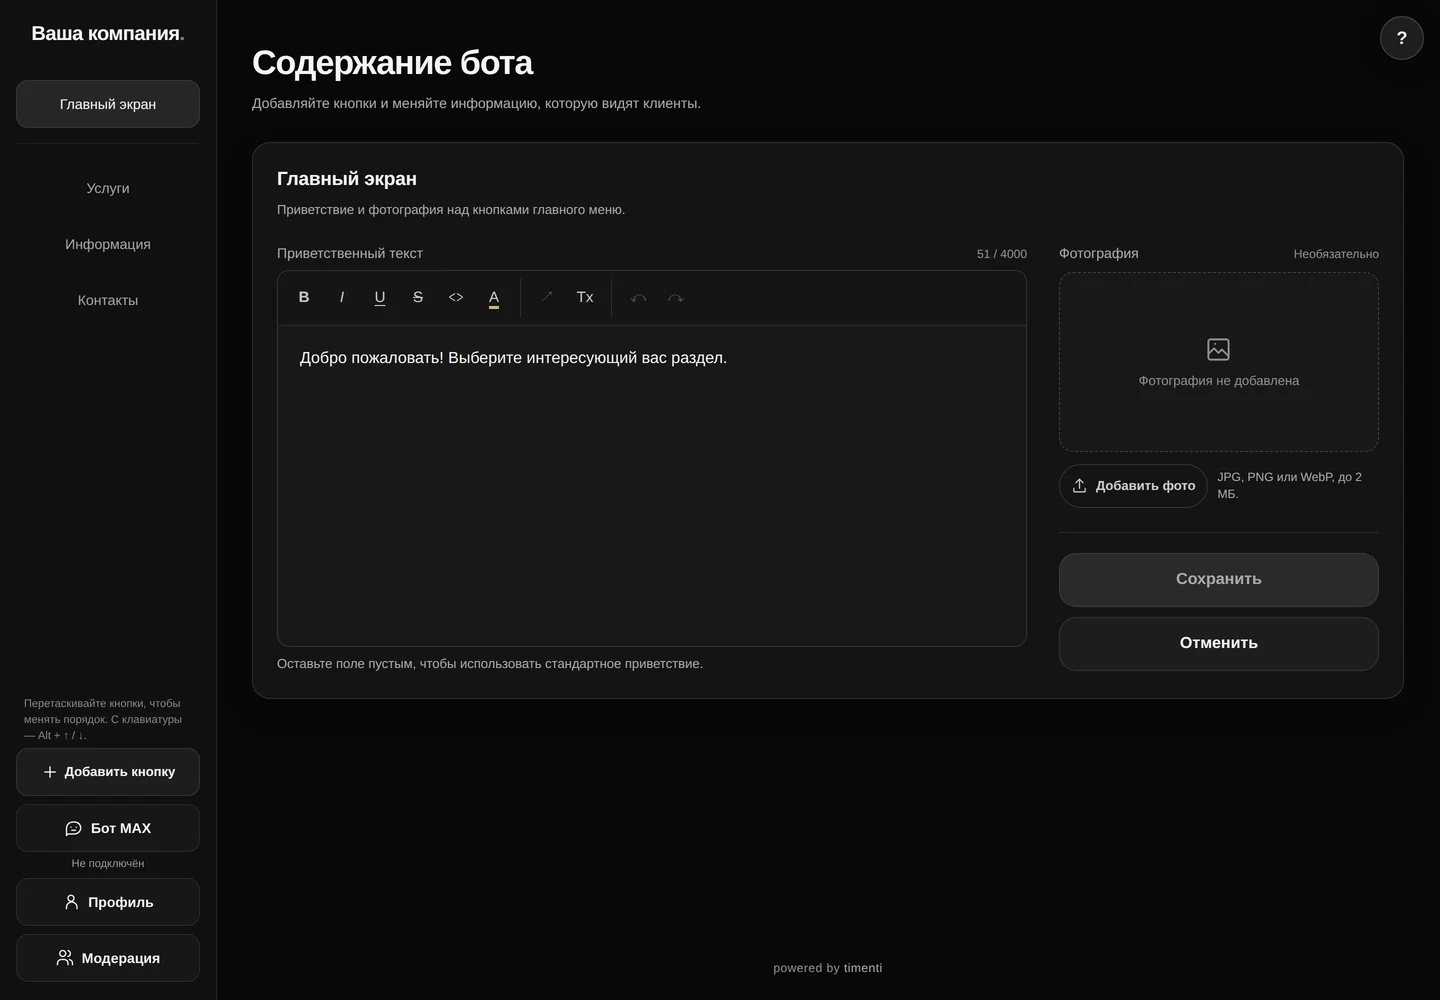This screenshot has height=1000, width=1440.
Task: Open the Модерация page
Action: tap(108, 958)
